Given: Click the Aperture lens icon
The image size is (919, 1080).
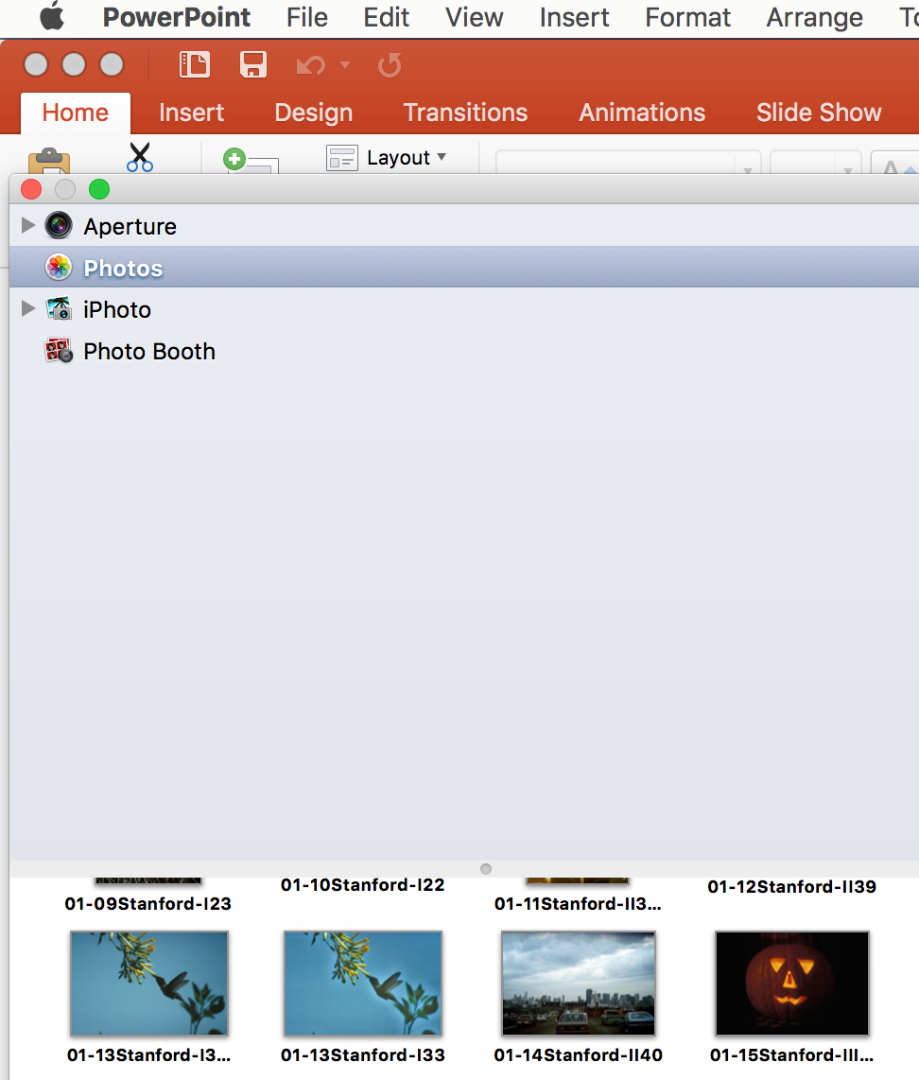Looking at the screenshot, I should (x=59, y=225).
